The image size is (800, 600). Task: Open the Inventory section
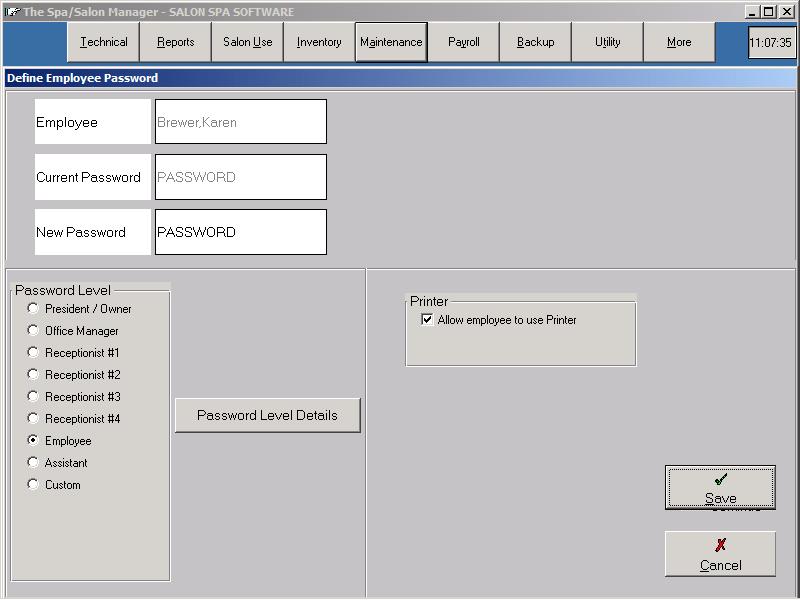coord(319,42)
